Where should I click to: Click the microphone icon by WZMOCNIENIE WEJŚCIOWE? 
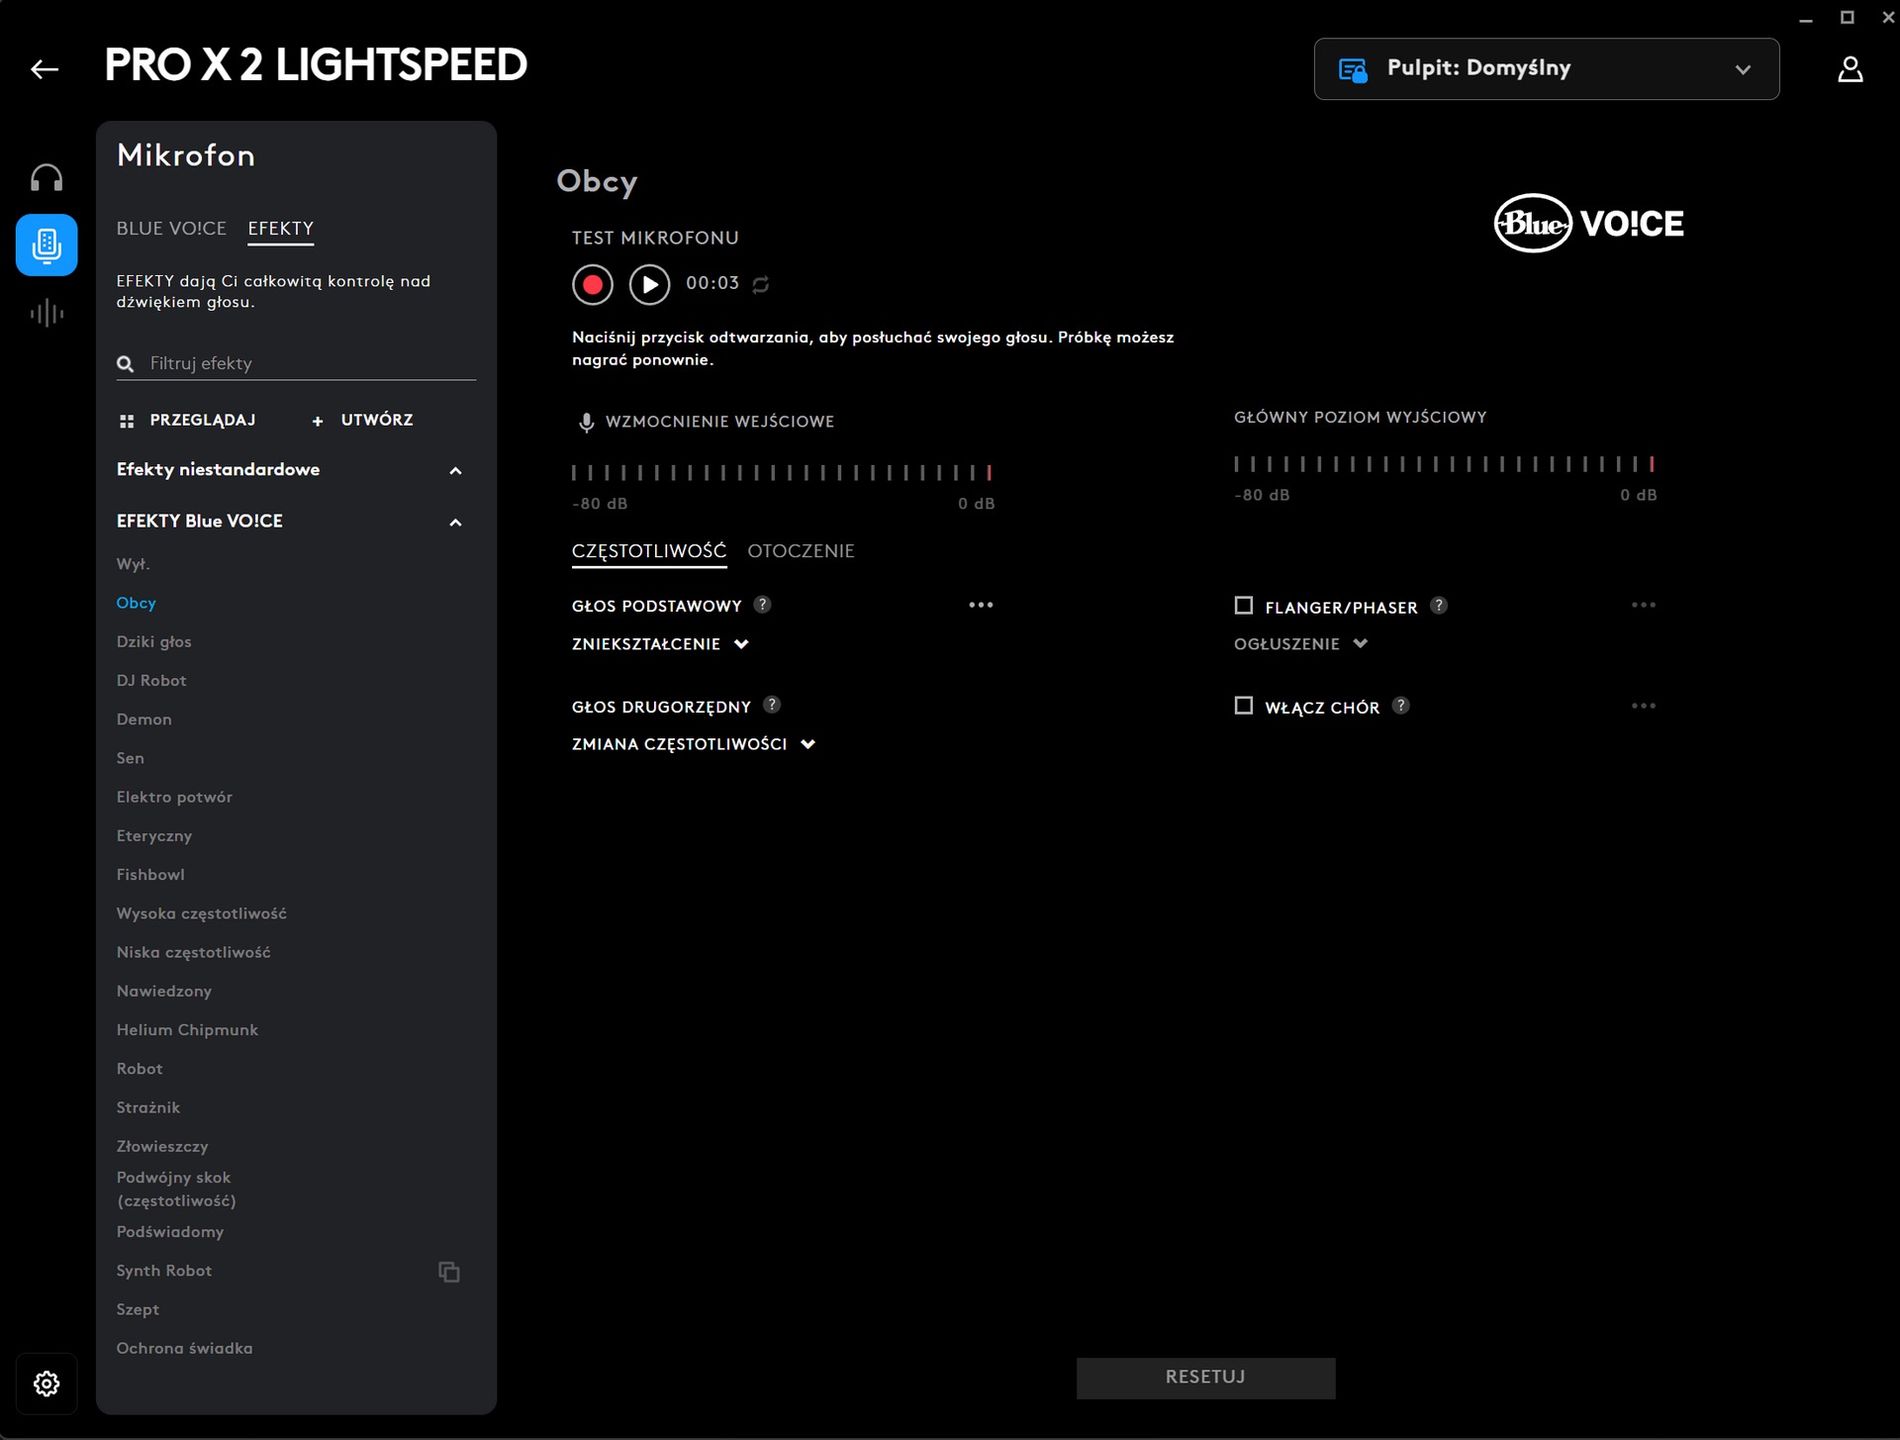[587, 423]
